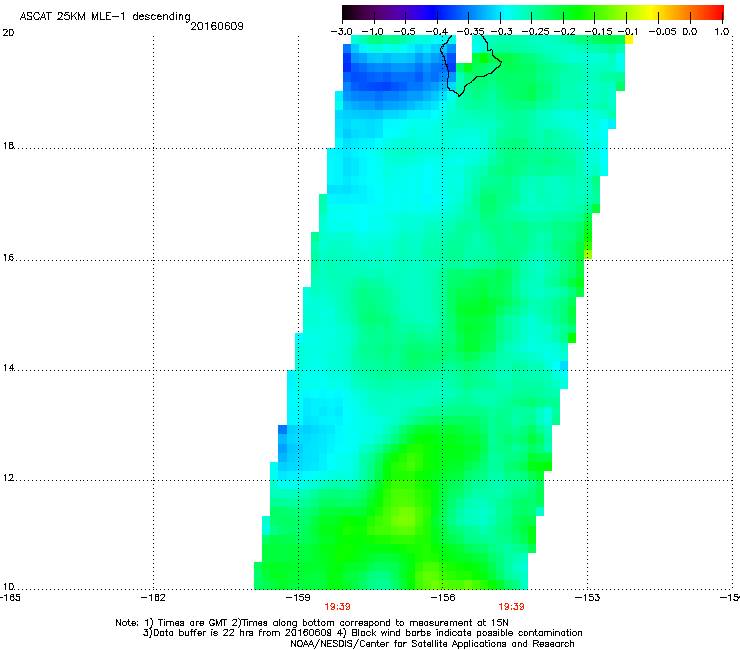Click longitude label -165 on the bottom axis

coord(10,598)
